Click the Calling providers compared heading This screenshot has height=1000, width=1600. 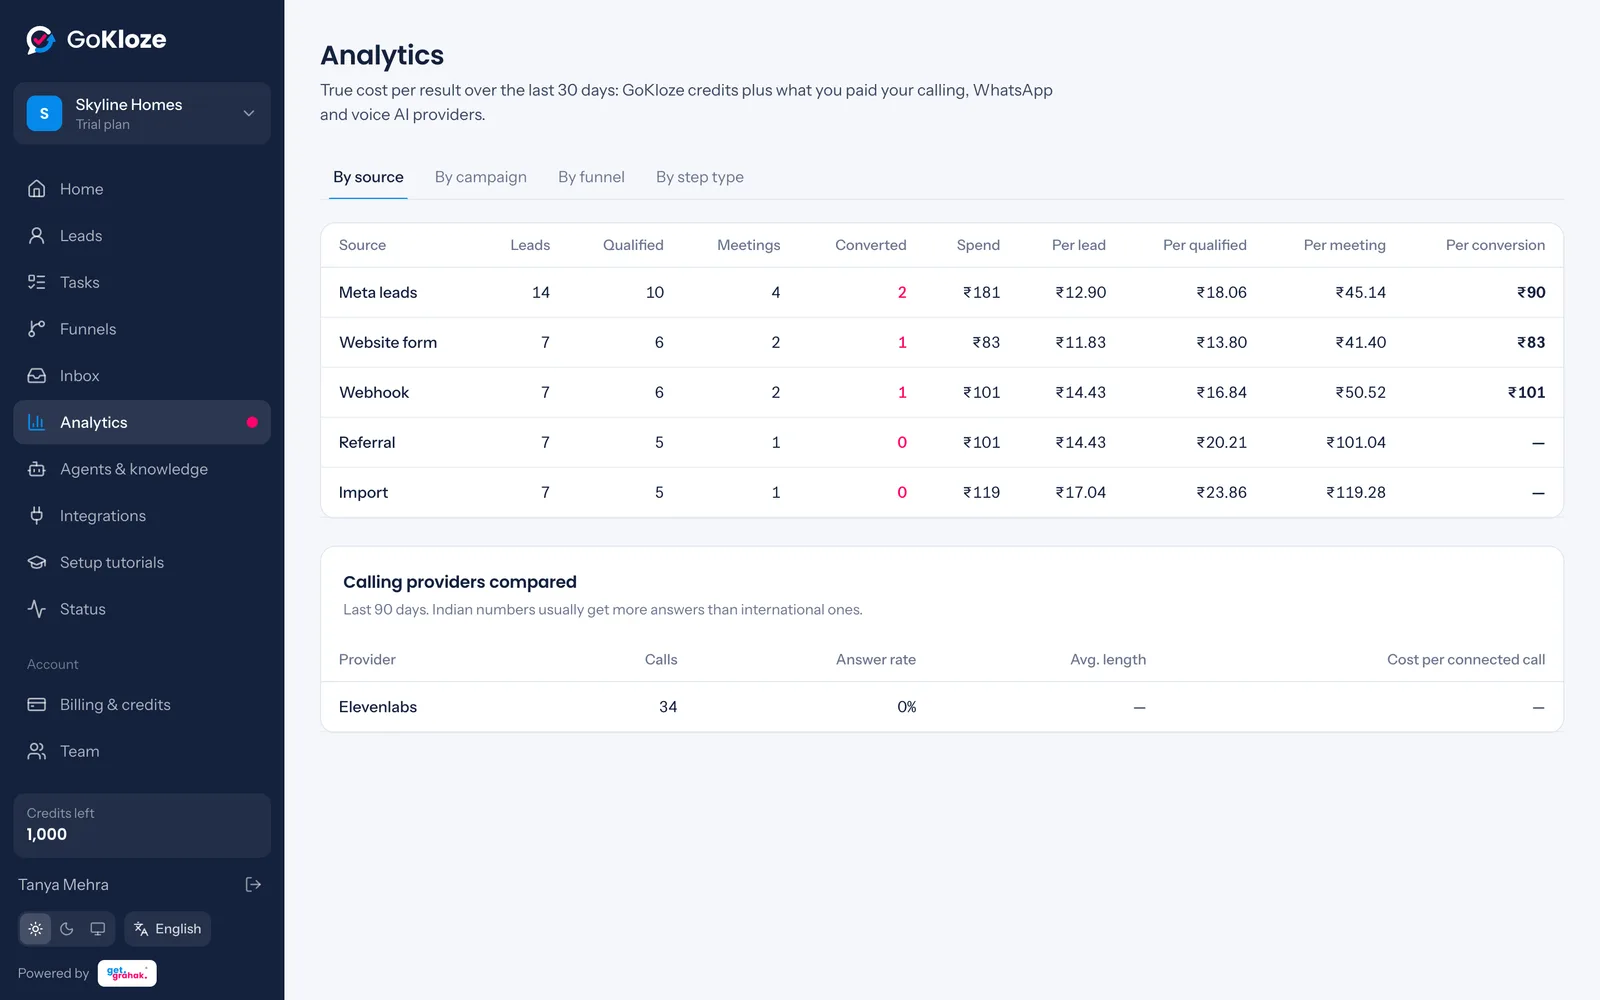click(460, 582)
